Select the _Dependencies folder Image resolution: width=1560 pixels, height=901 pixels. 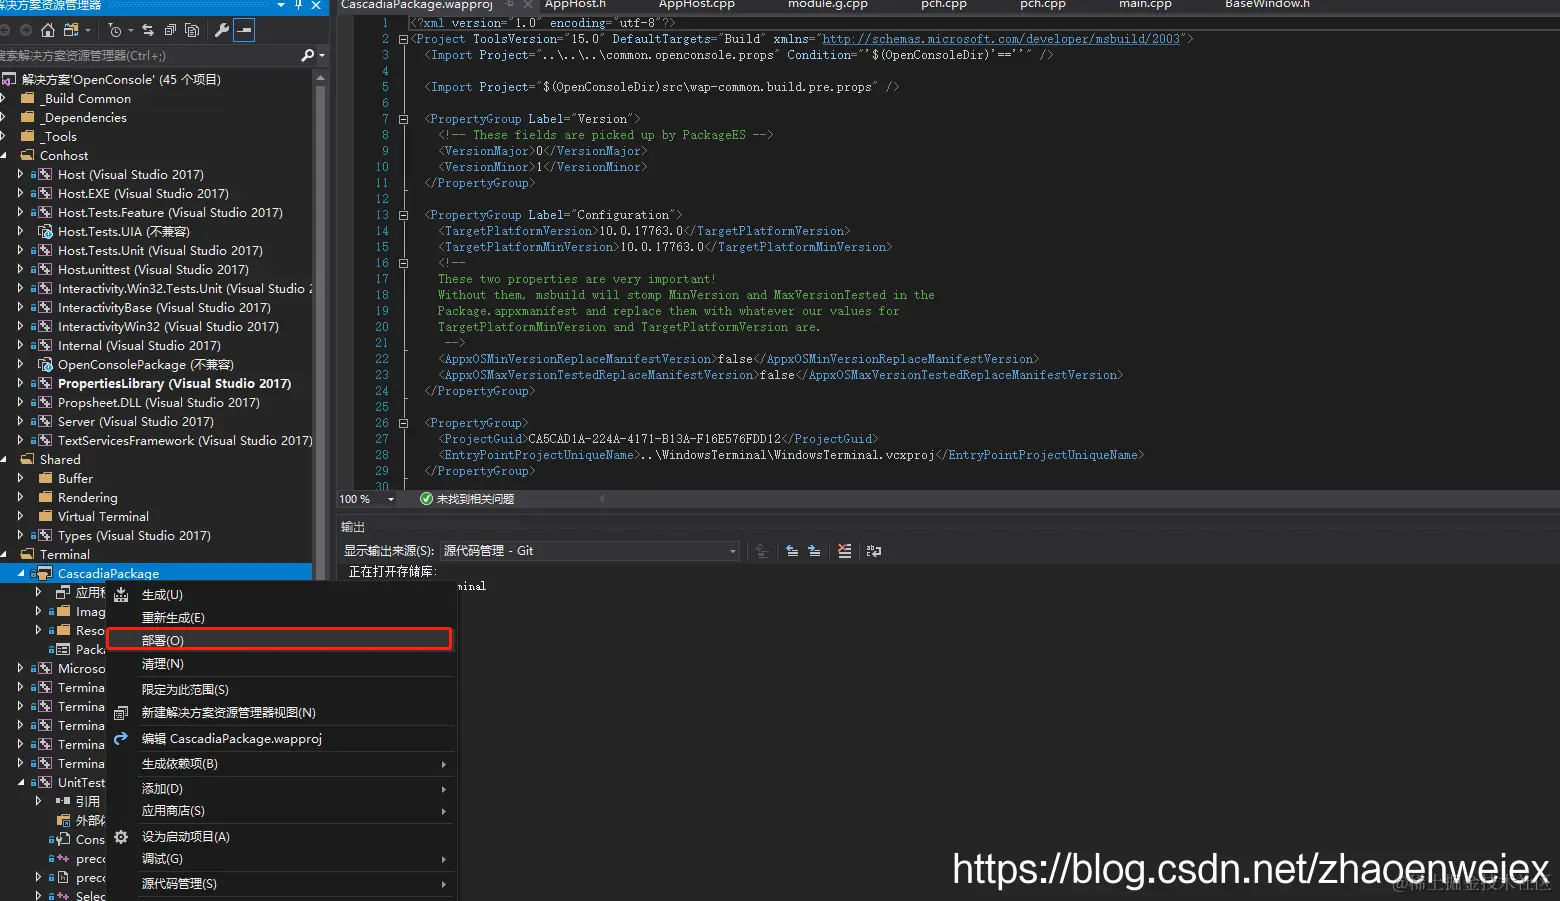pos(83,118)
